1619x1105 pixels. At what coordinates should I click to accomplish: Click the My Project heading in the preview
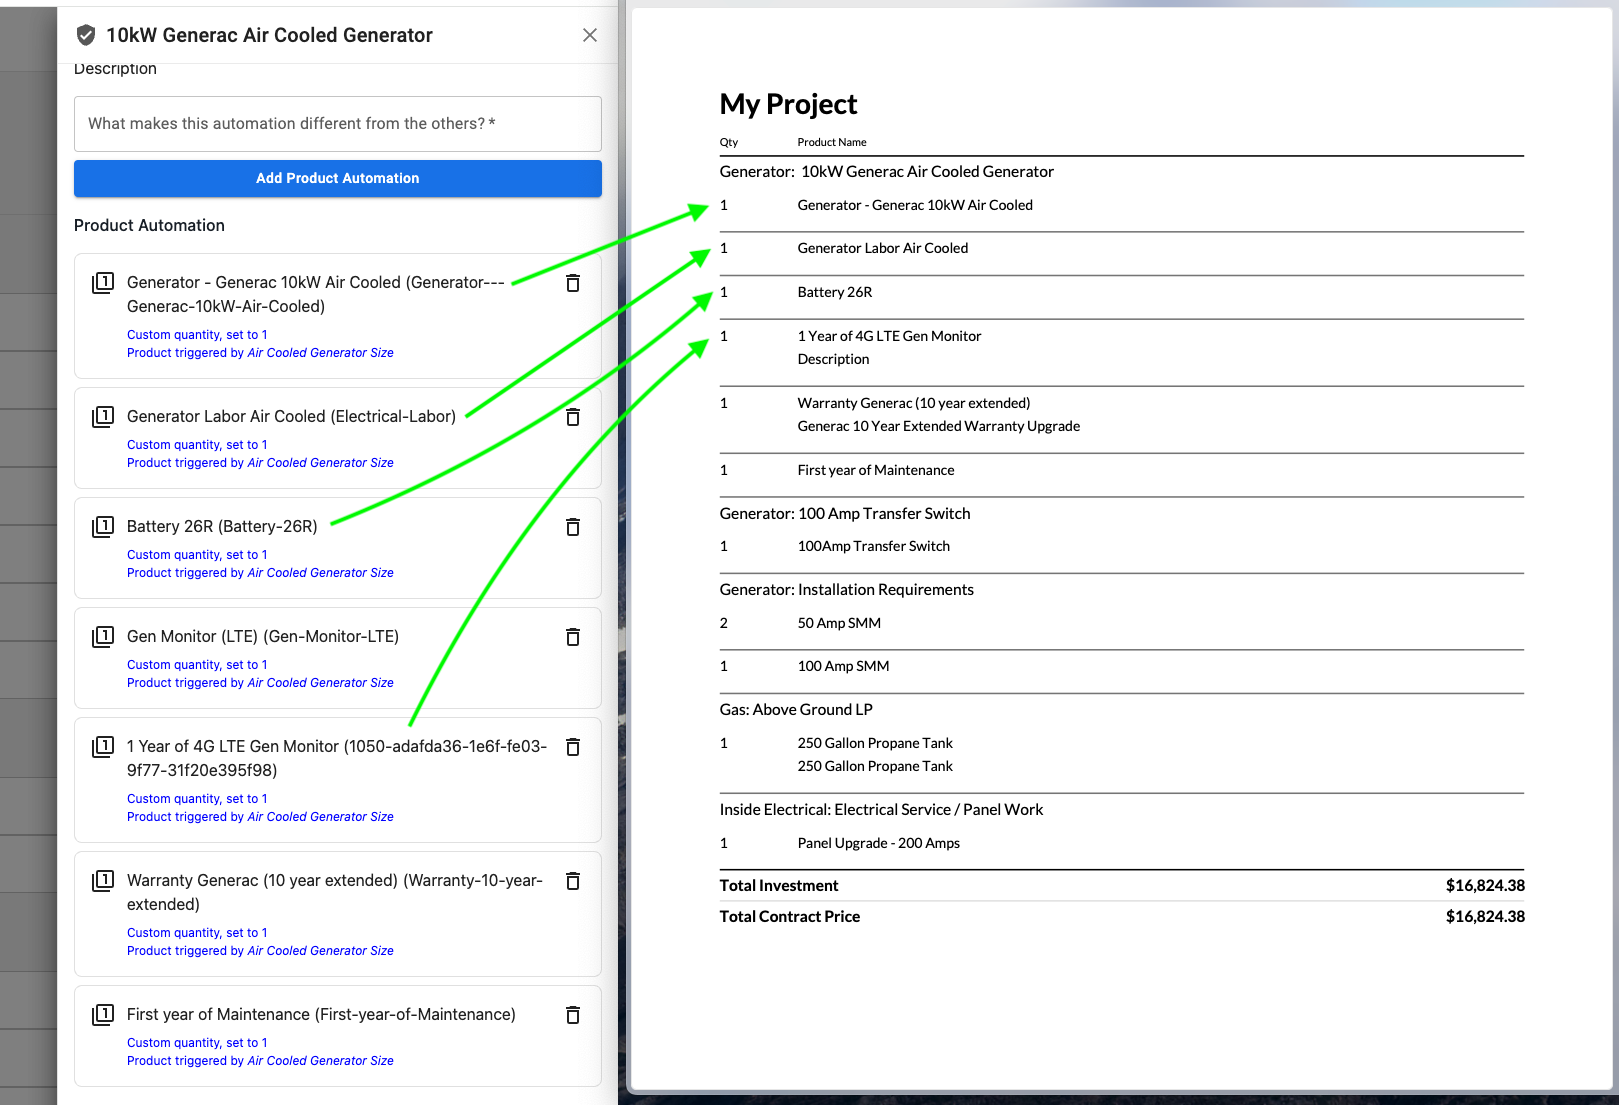coord(788,104)
